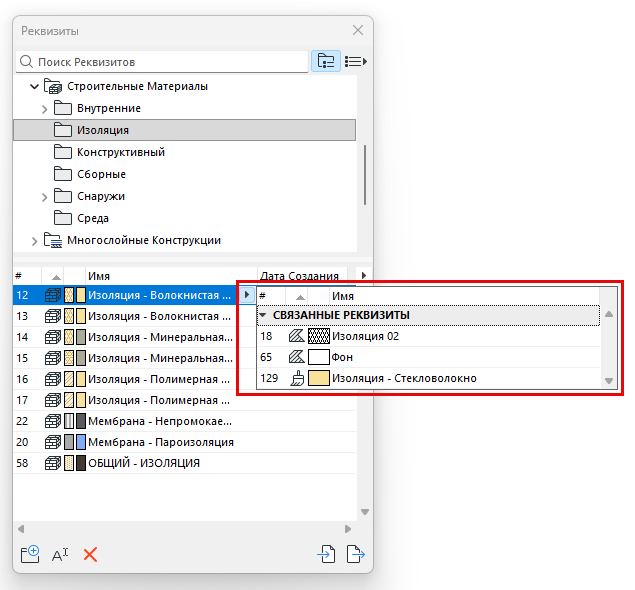Click building material icon on row 22
635x590 pixels.
(53, 422)
